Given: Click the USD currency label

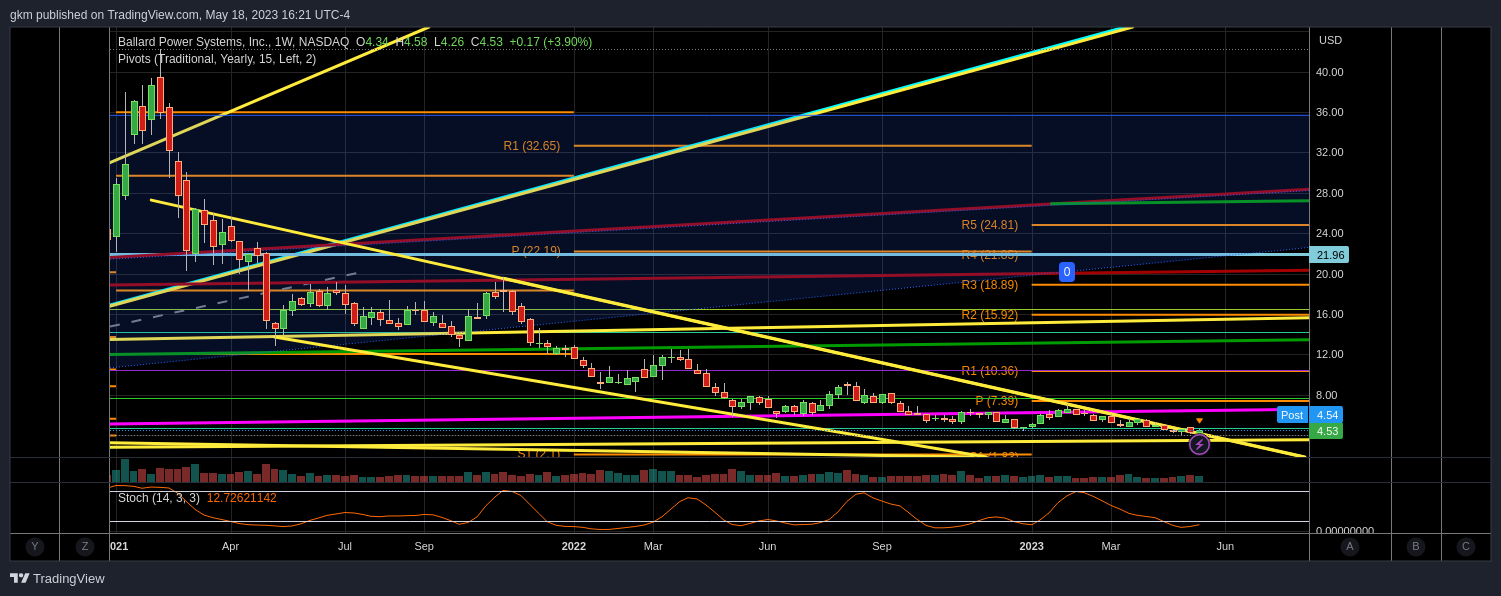Looking at the screenshot, I should [x=1330, y=40].
